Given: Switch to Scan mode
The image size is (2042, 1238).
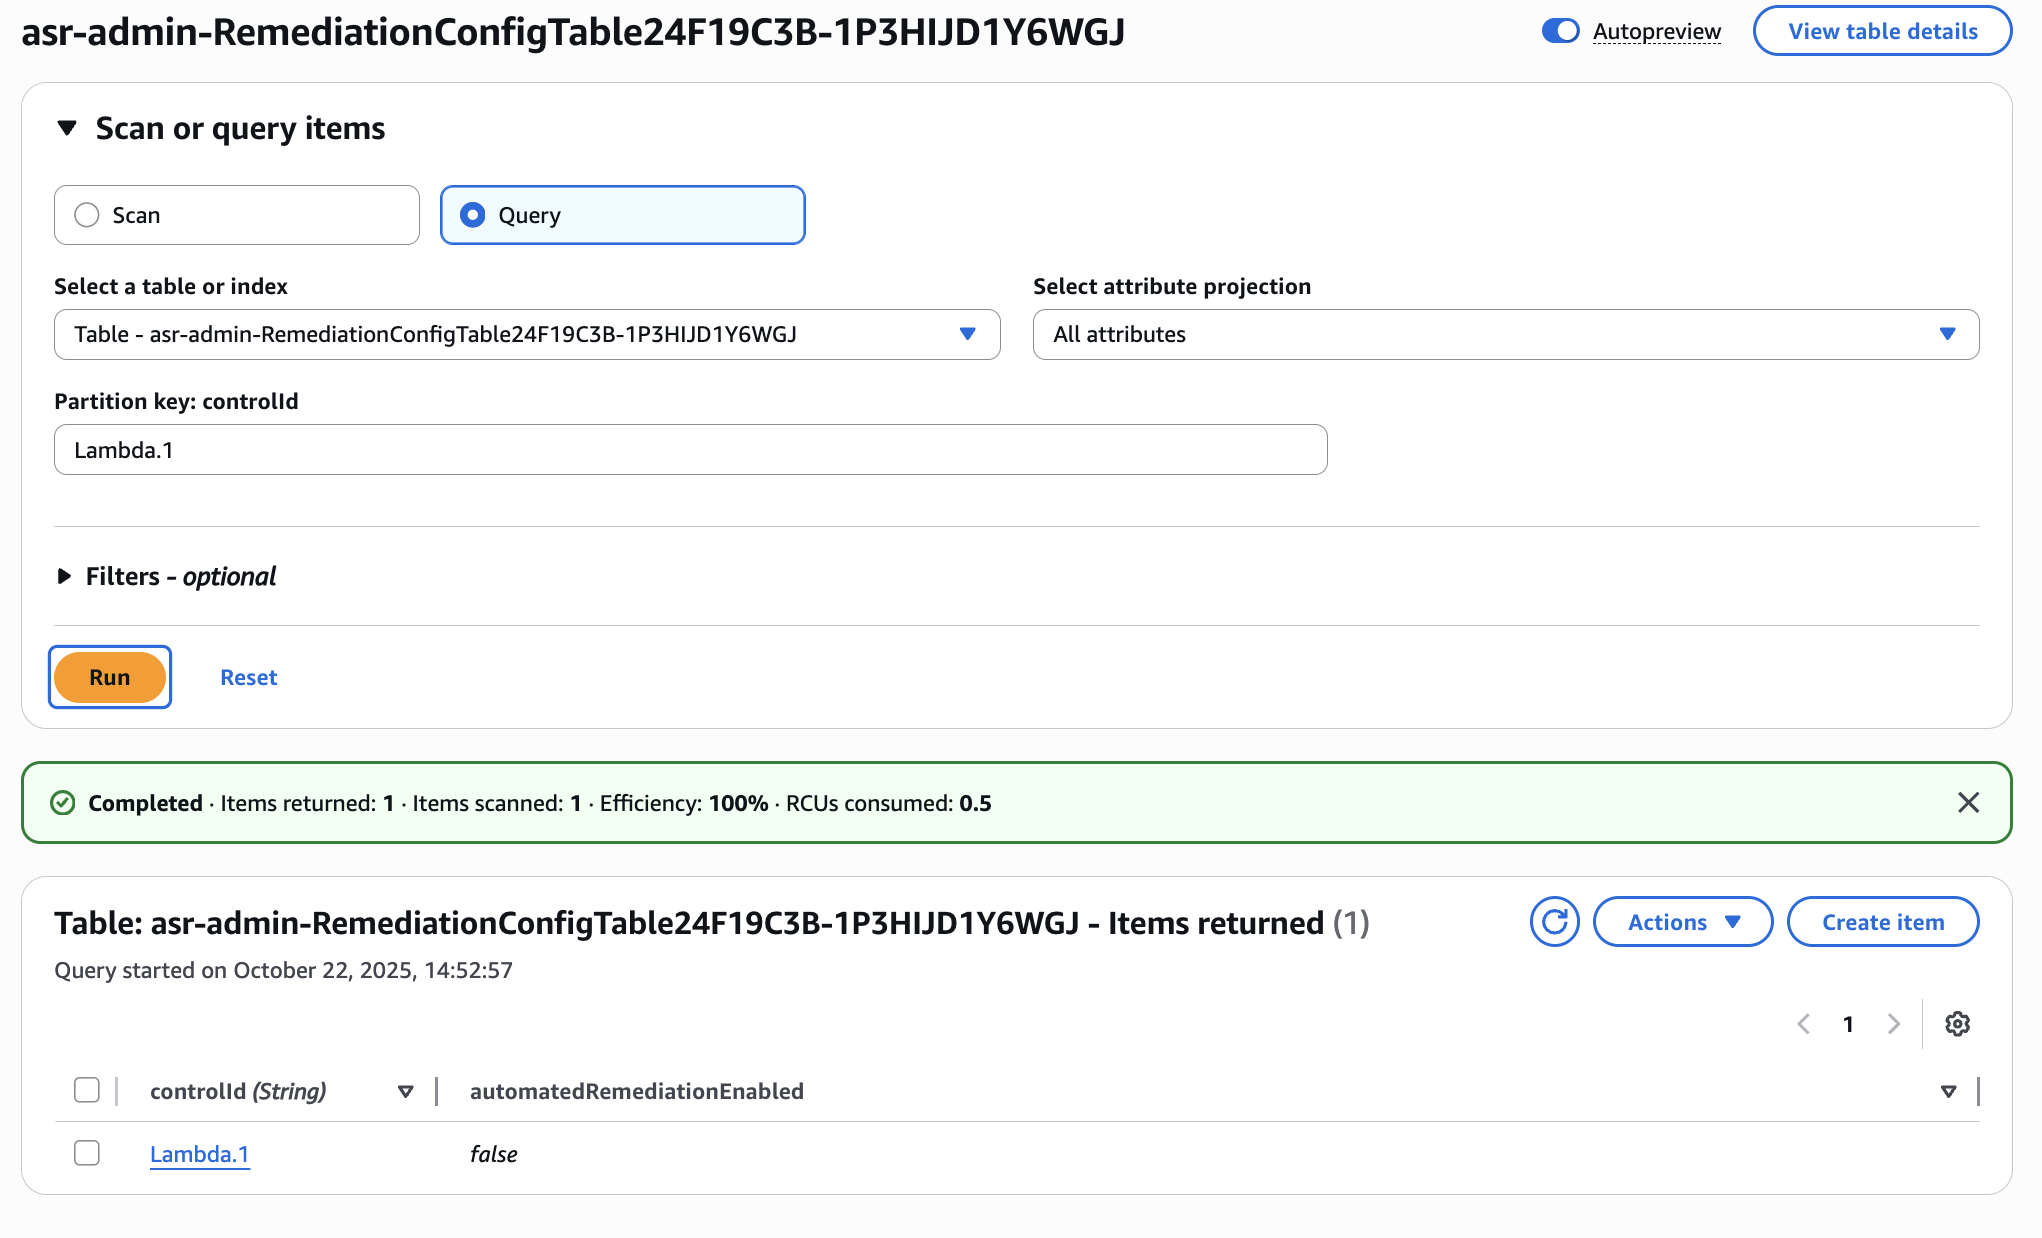Looking at the screenshot, I should pyautogui.click(x=86, y=214).
